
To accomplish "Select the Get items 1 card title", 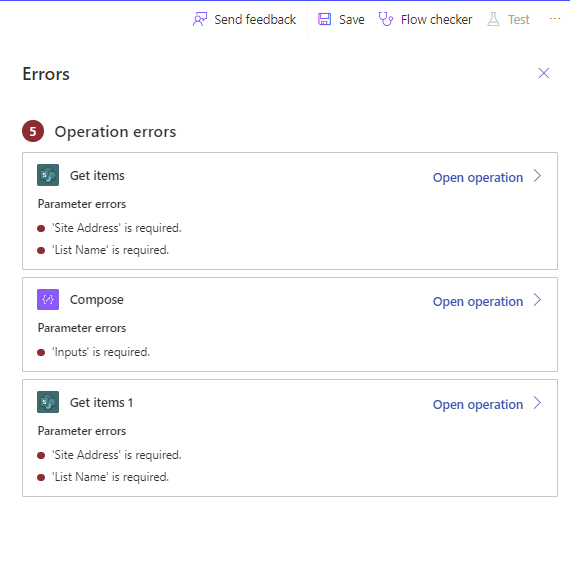I will point(101,403).
